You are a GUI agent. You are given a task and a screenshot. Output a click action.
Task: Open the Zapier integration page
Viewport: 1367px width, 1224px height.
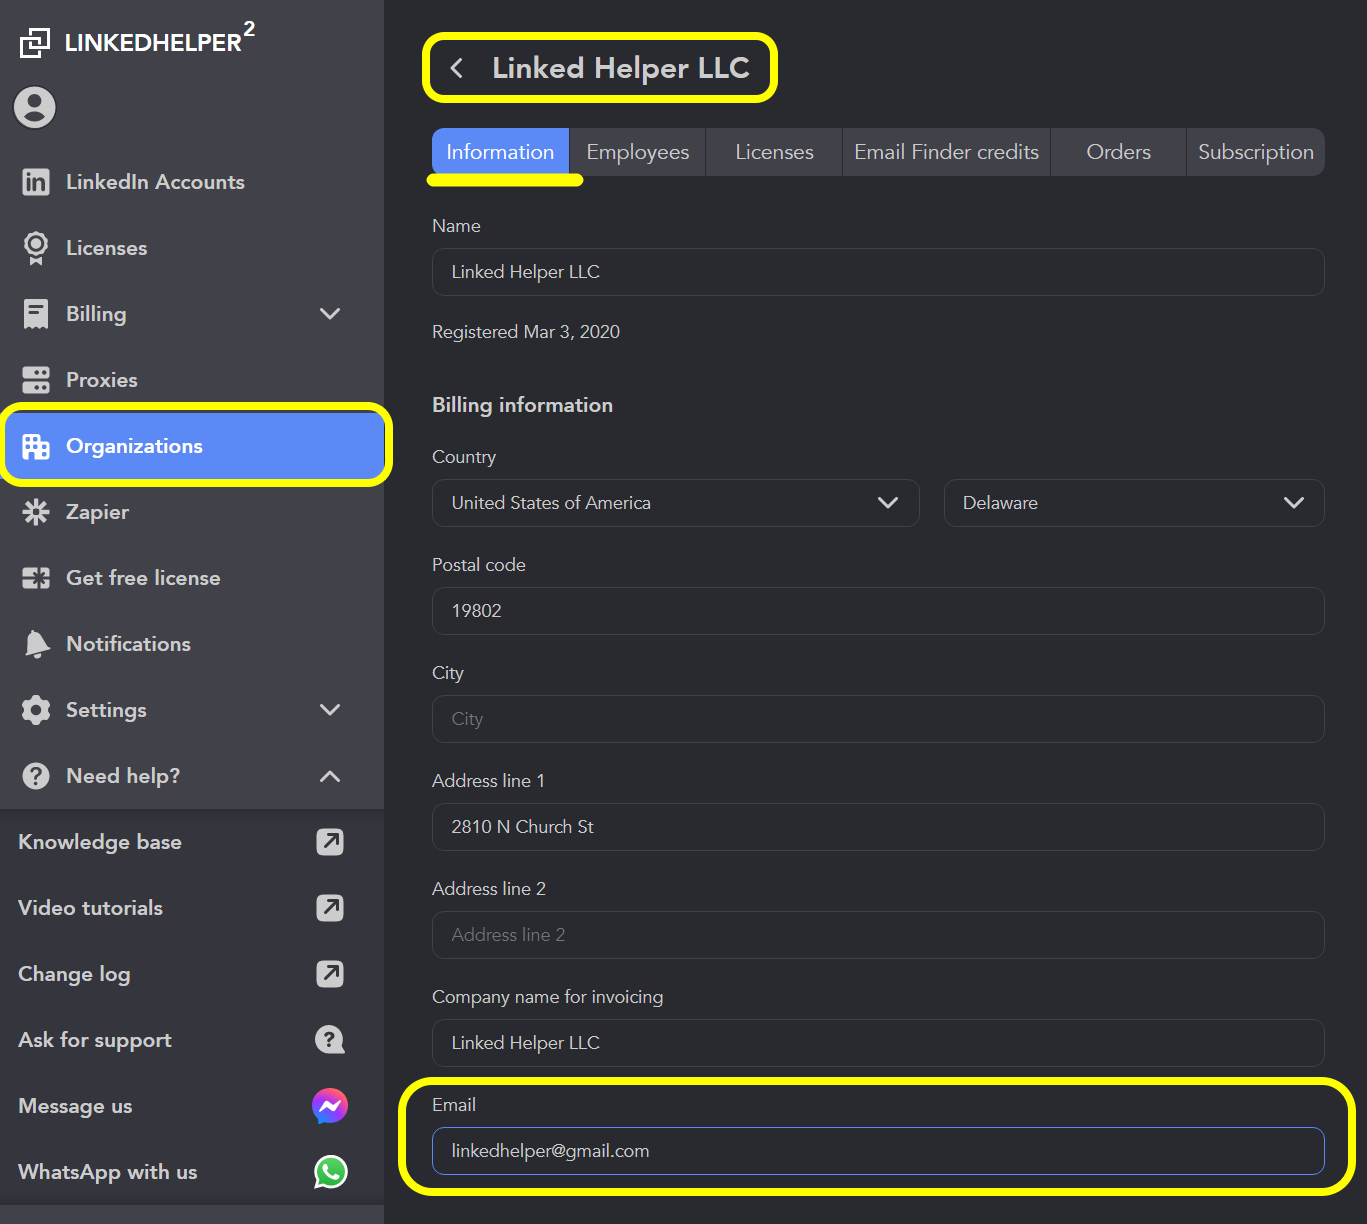pos(97,512)
